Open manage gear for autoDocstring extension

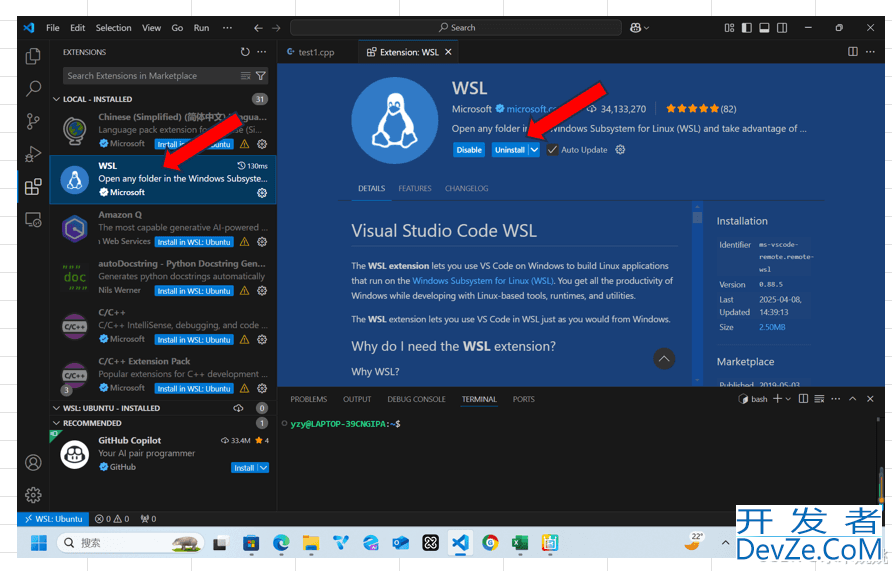coord(262,291)
